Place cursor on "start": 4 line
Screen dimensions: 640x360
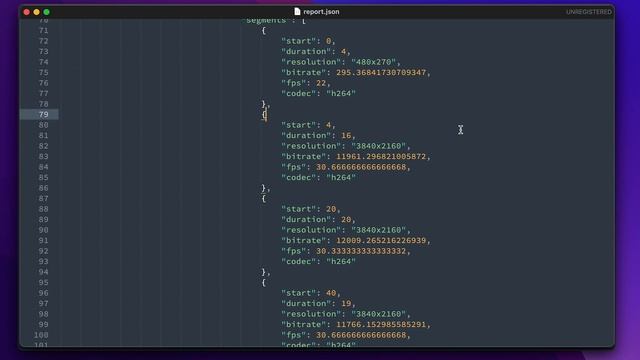pos(308,125)
